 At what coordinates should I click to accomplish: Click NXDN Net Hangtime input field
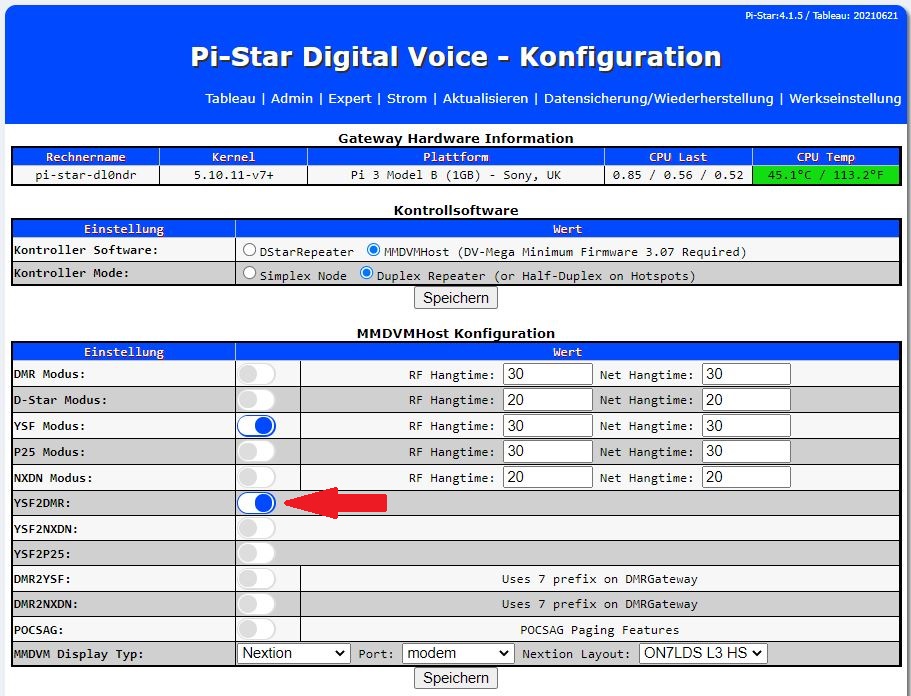click(746, 478)
